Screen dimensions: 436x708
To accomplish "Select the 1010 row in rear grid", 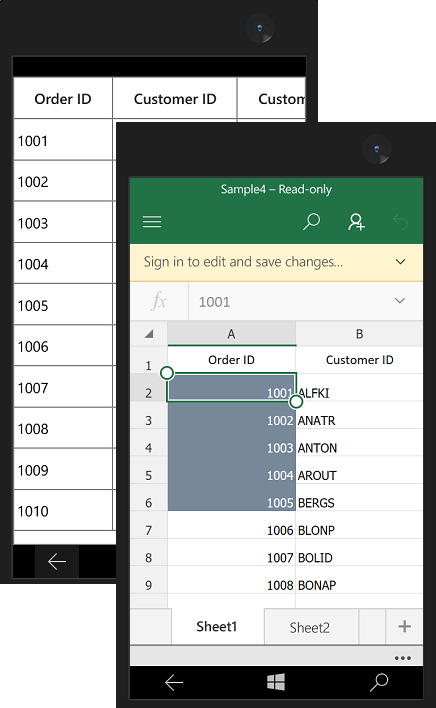I will [63, 511].
